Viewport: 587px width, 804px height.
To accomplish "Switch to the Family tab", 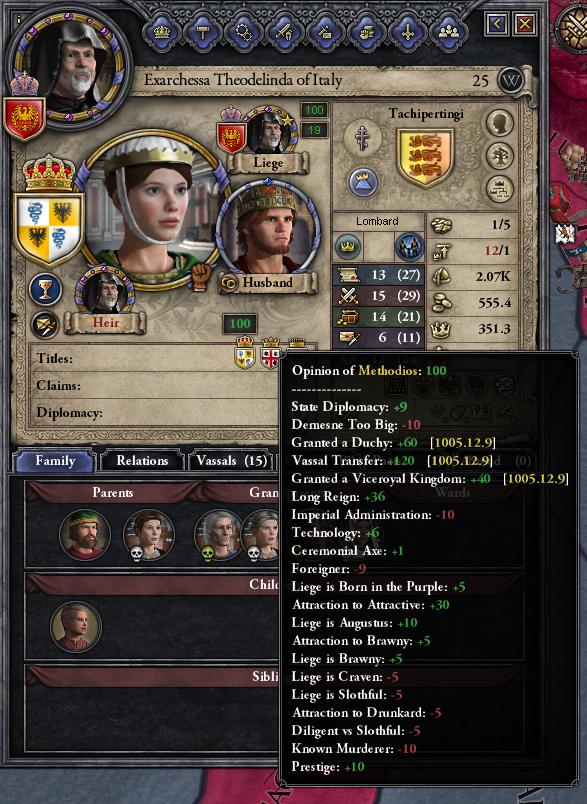I will 54,460.
